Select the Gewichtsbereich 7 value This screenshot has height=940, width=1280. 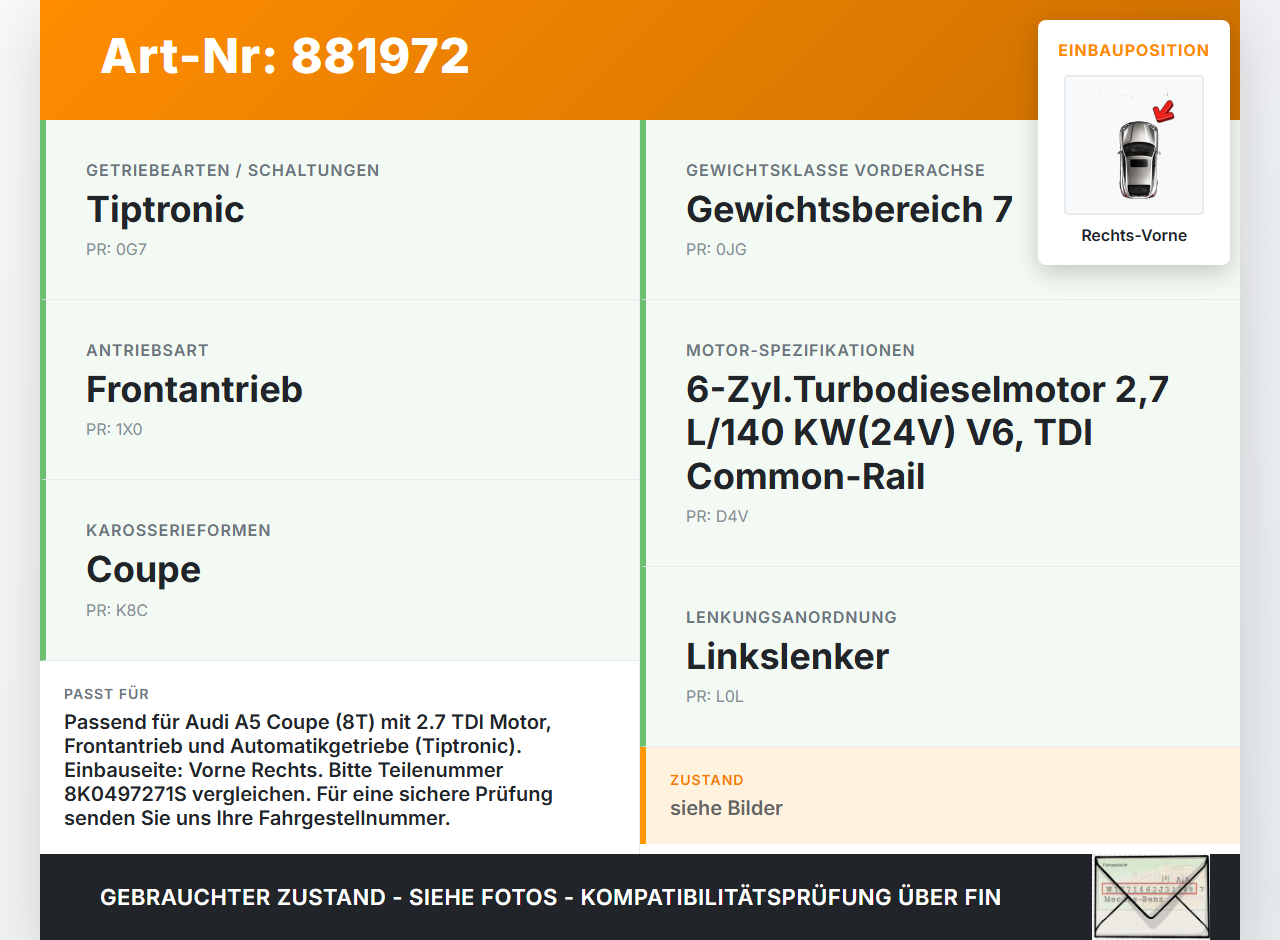pyautogui.click(x=849, y=209)
